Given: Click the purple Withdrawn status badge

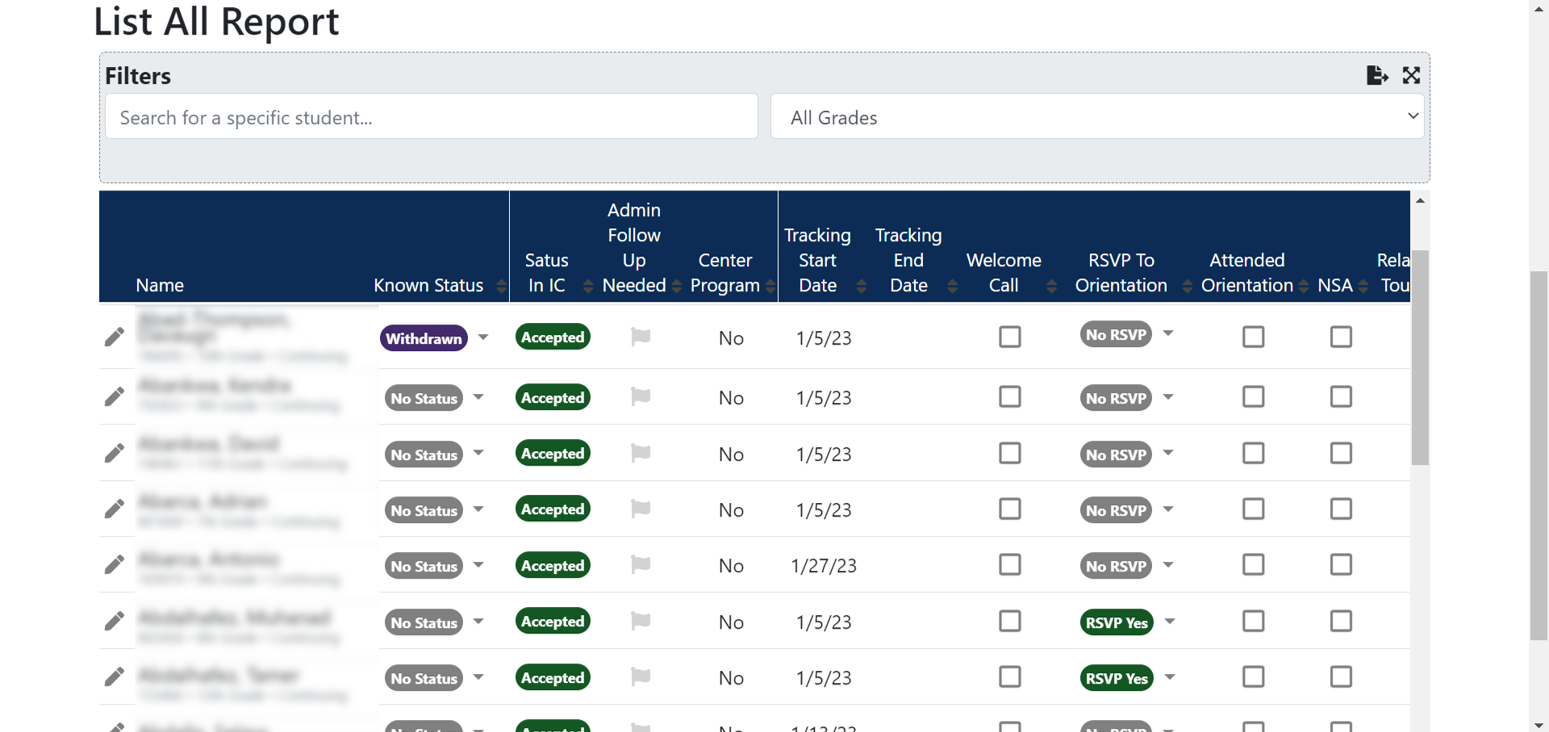Looking at the screenshot, I should coord(424,338).
